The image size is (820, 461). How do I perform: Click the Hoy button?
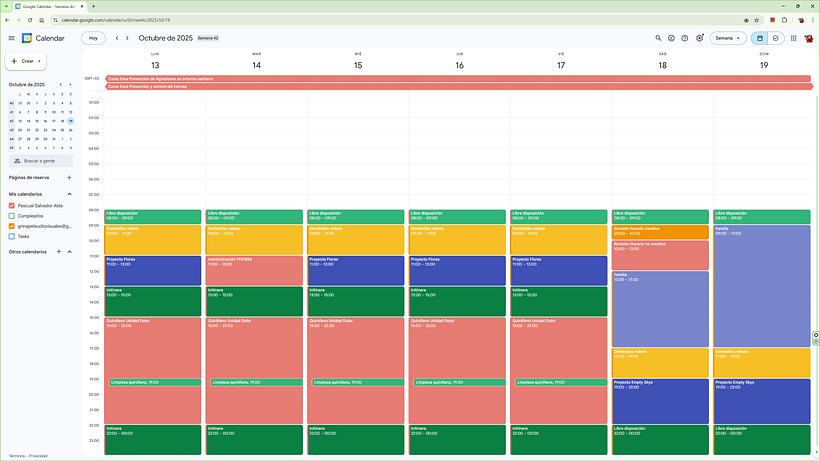pyautogui.click(x=93, y=38)
